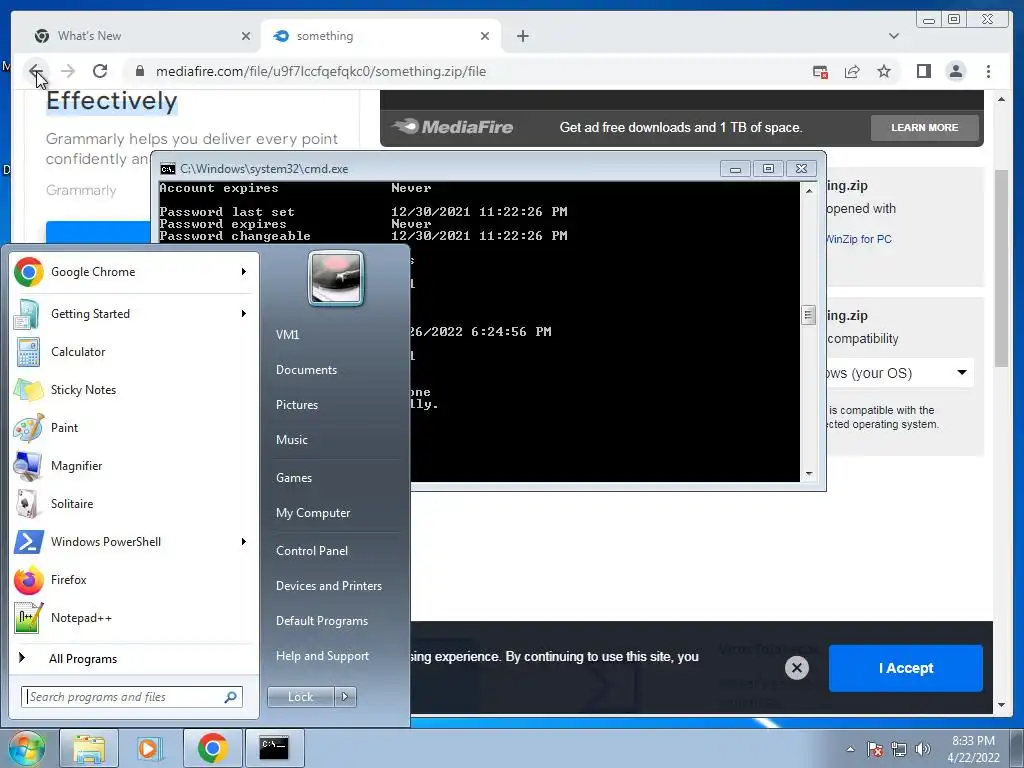This screenshot has height=768, width=1024.
Task: Select the something tab
Action: 380,36
